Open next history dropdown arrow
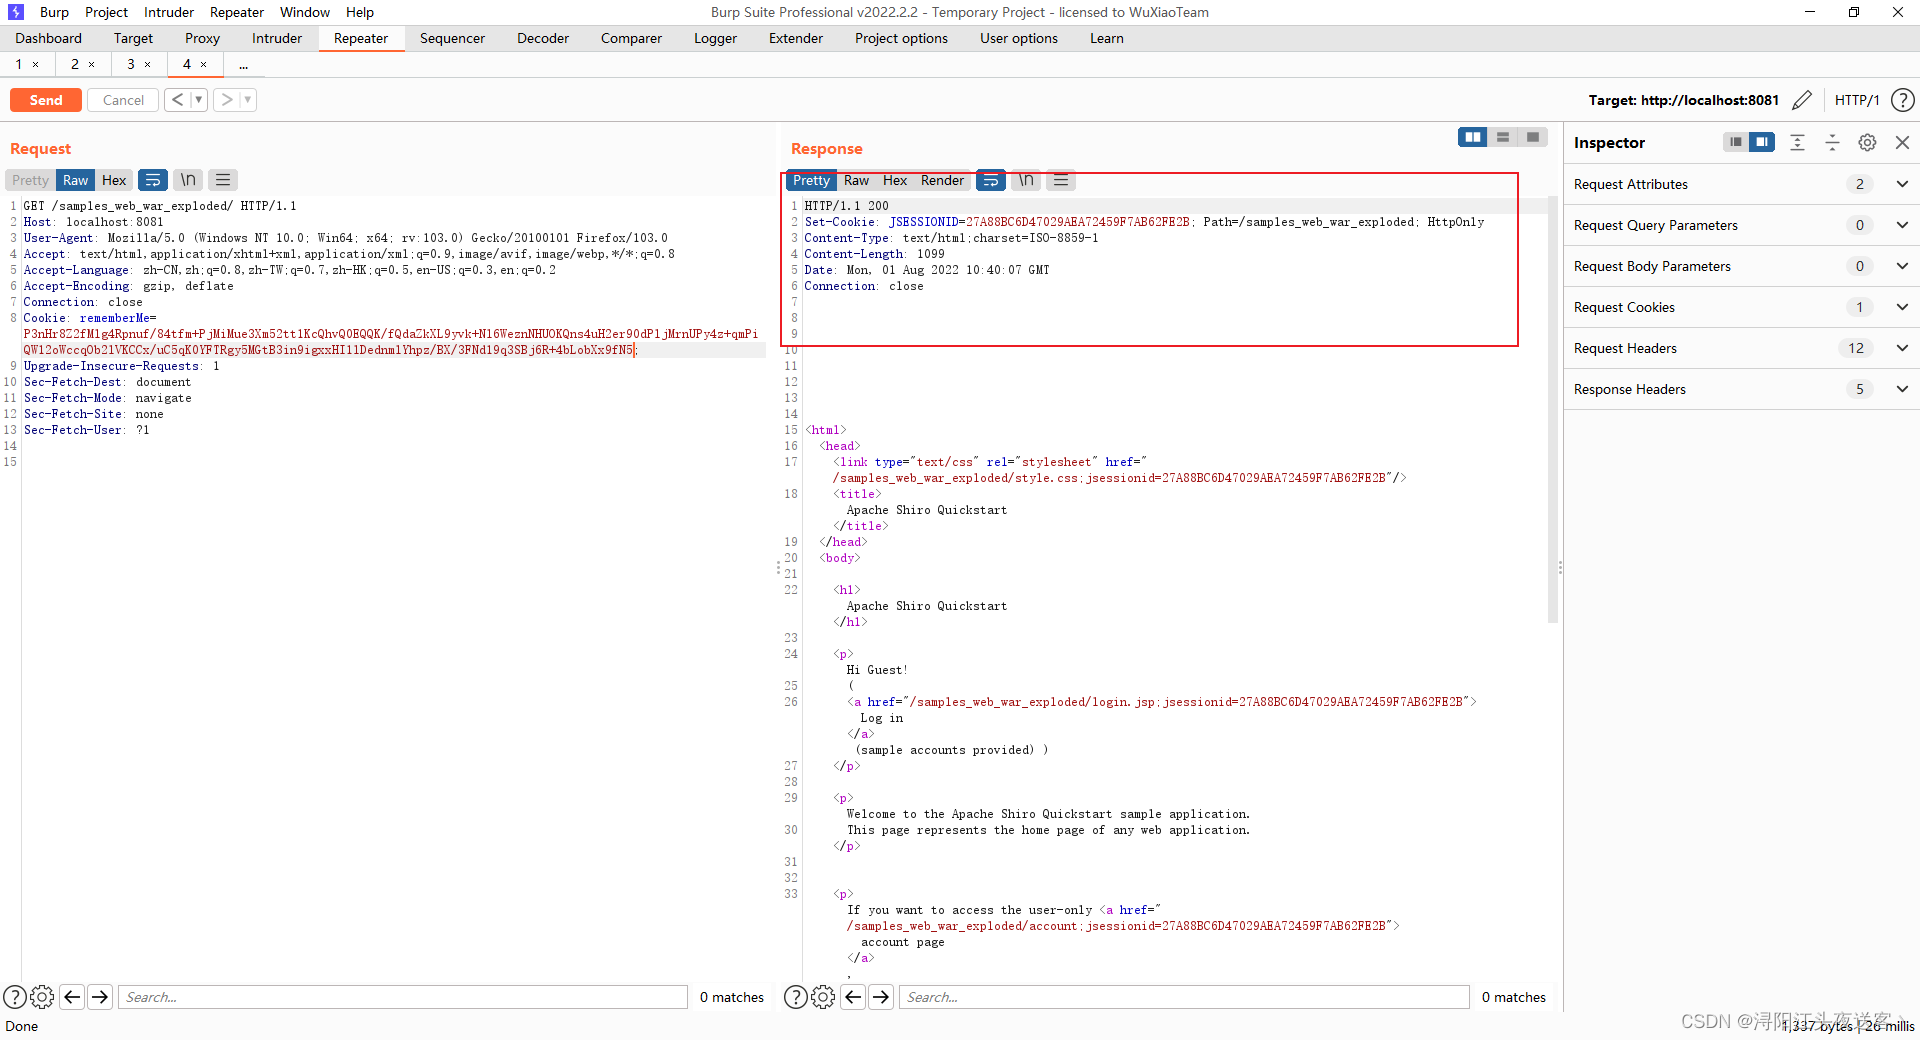 [248, 100]
